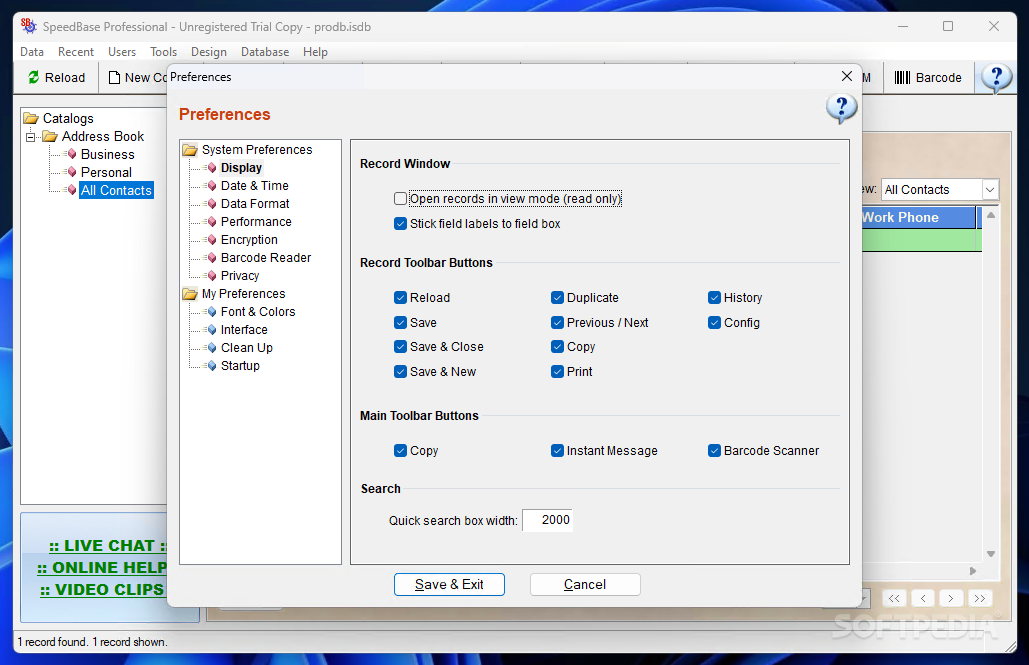Open Privacy preferences
Viewport: 1029px width, 665px height.
click(x=240, y=276)
